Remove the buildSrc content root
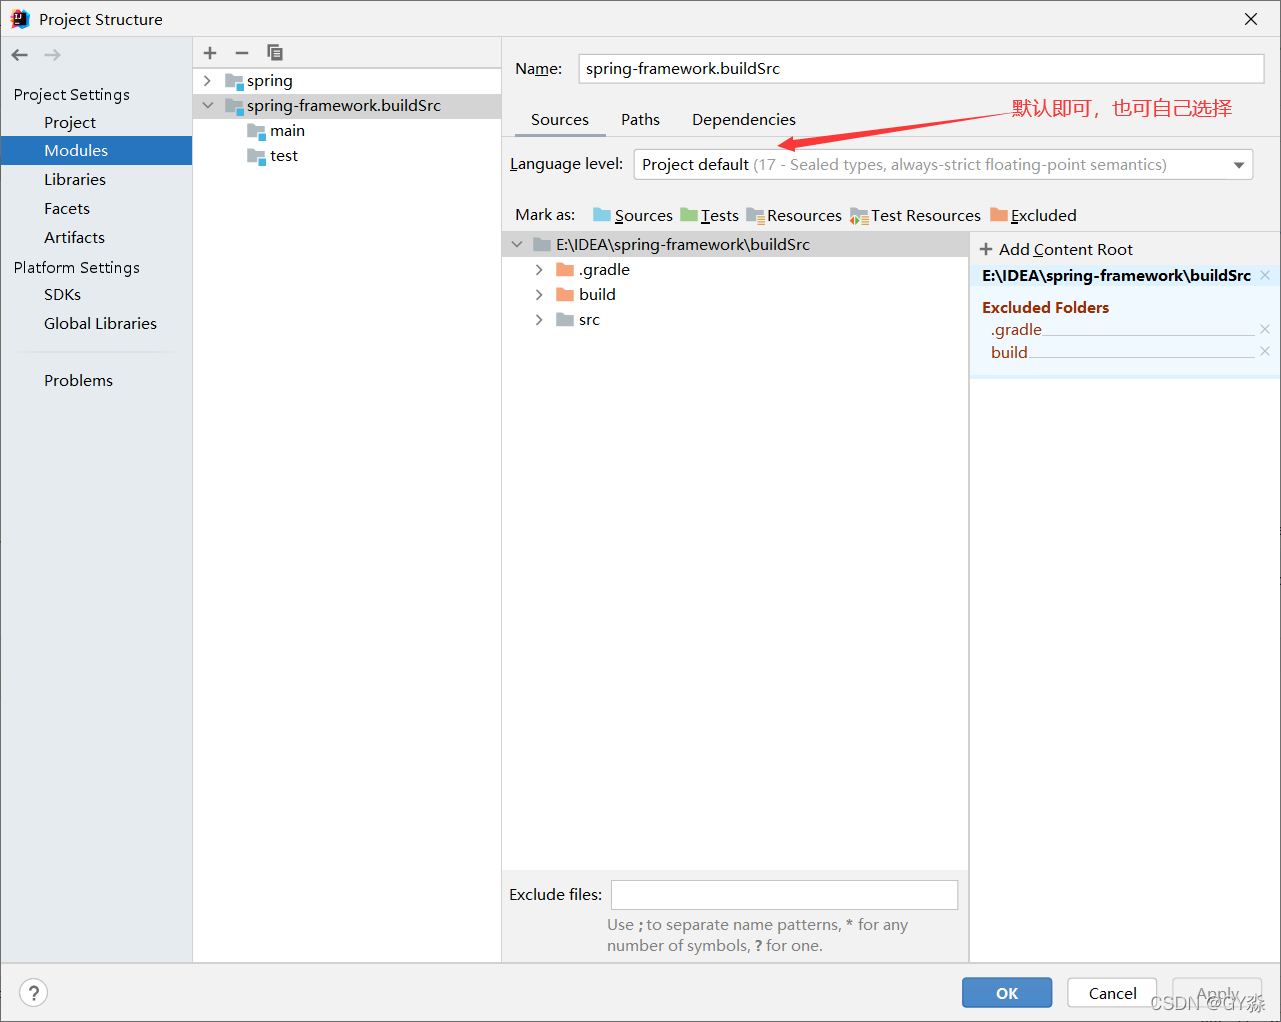 tap(1265, 275)
